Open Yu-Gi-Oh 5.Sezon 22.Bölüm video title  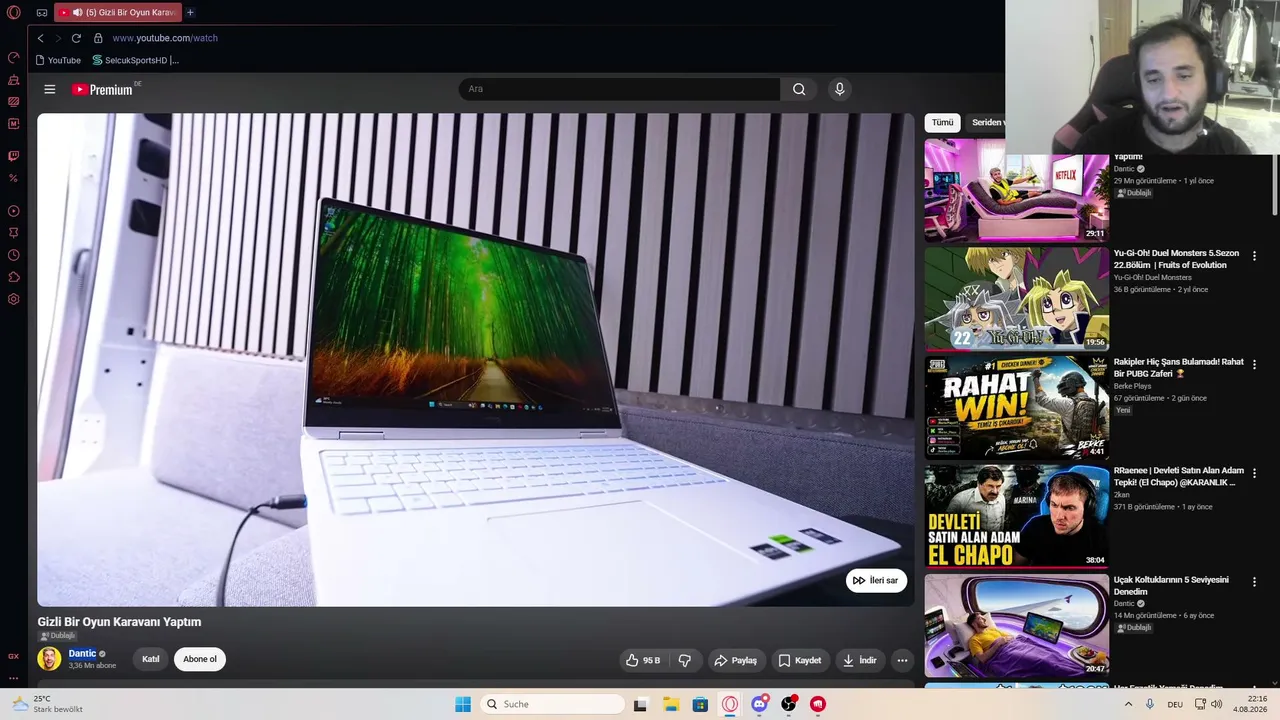[1176, 259]
